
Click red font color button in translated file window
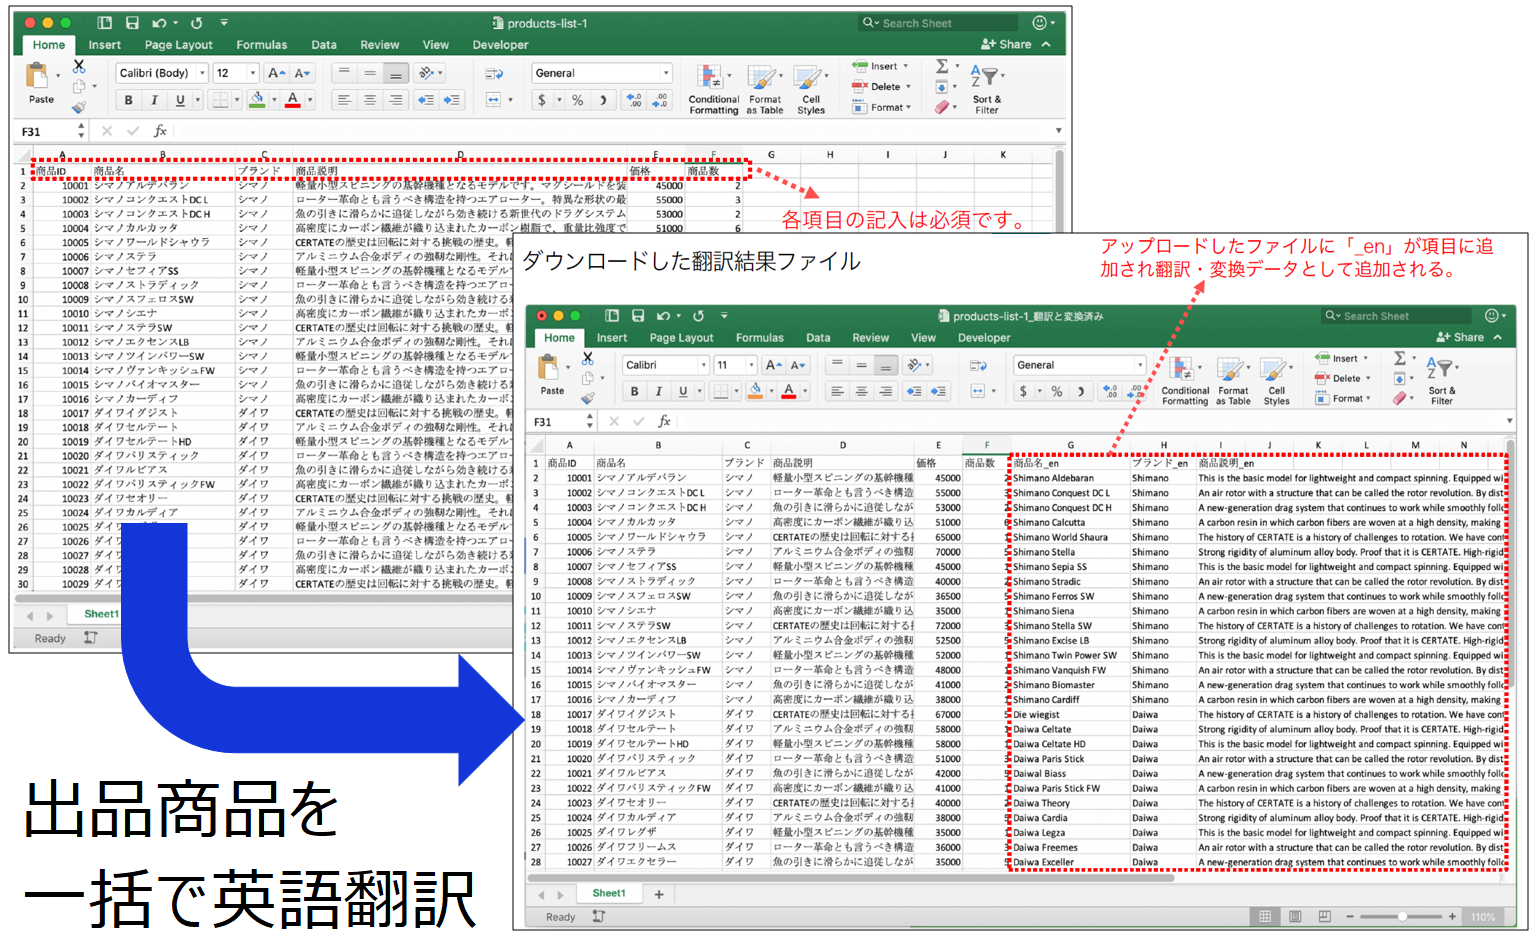[789, 391]
